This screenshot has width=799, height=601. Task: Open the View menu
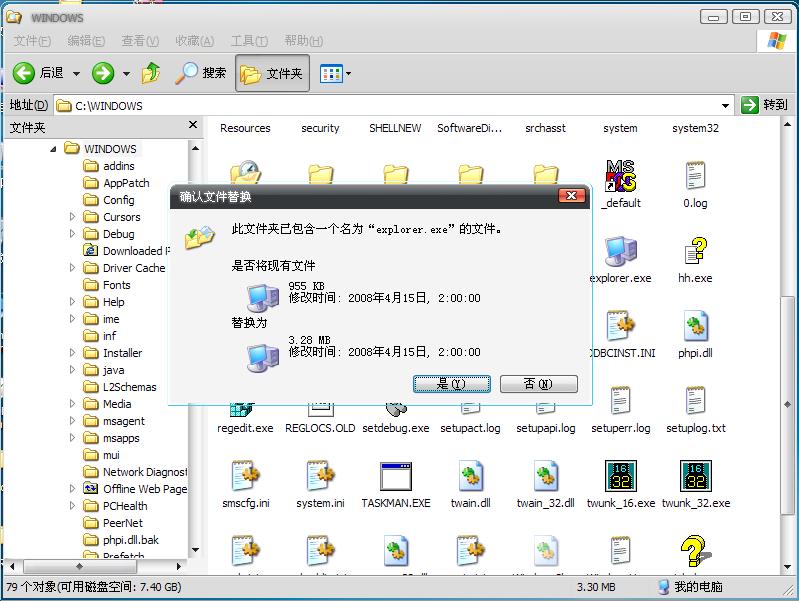pos(140,41)
